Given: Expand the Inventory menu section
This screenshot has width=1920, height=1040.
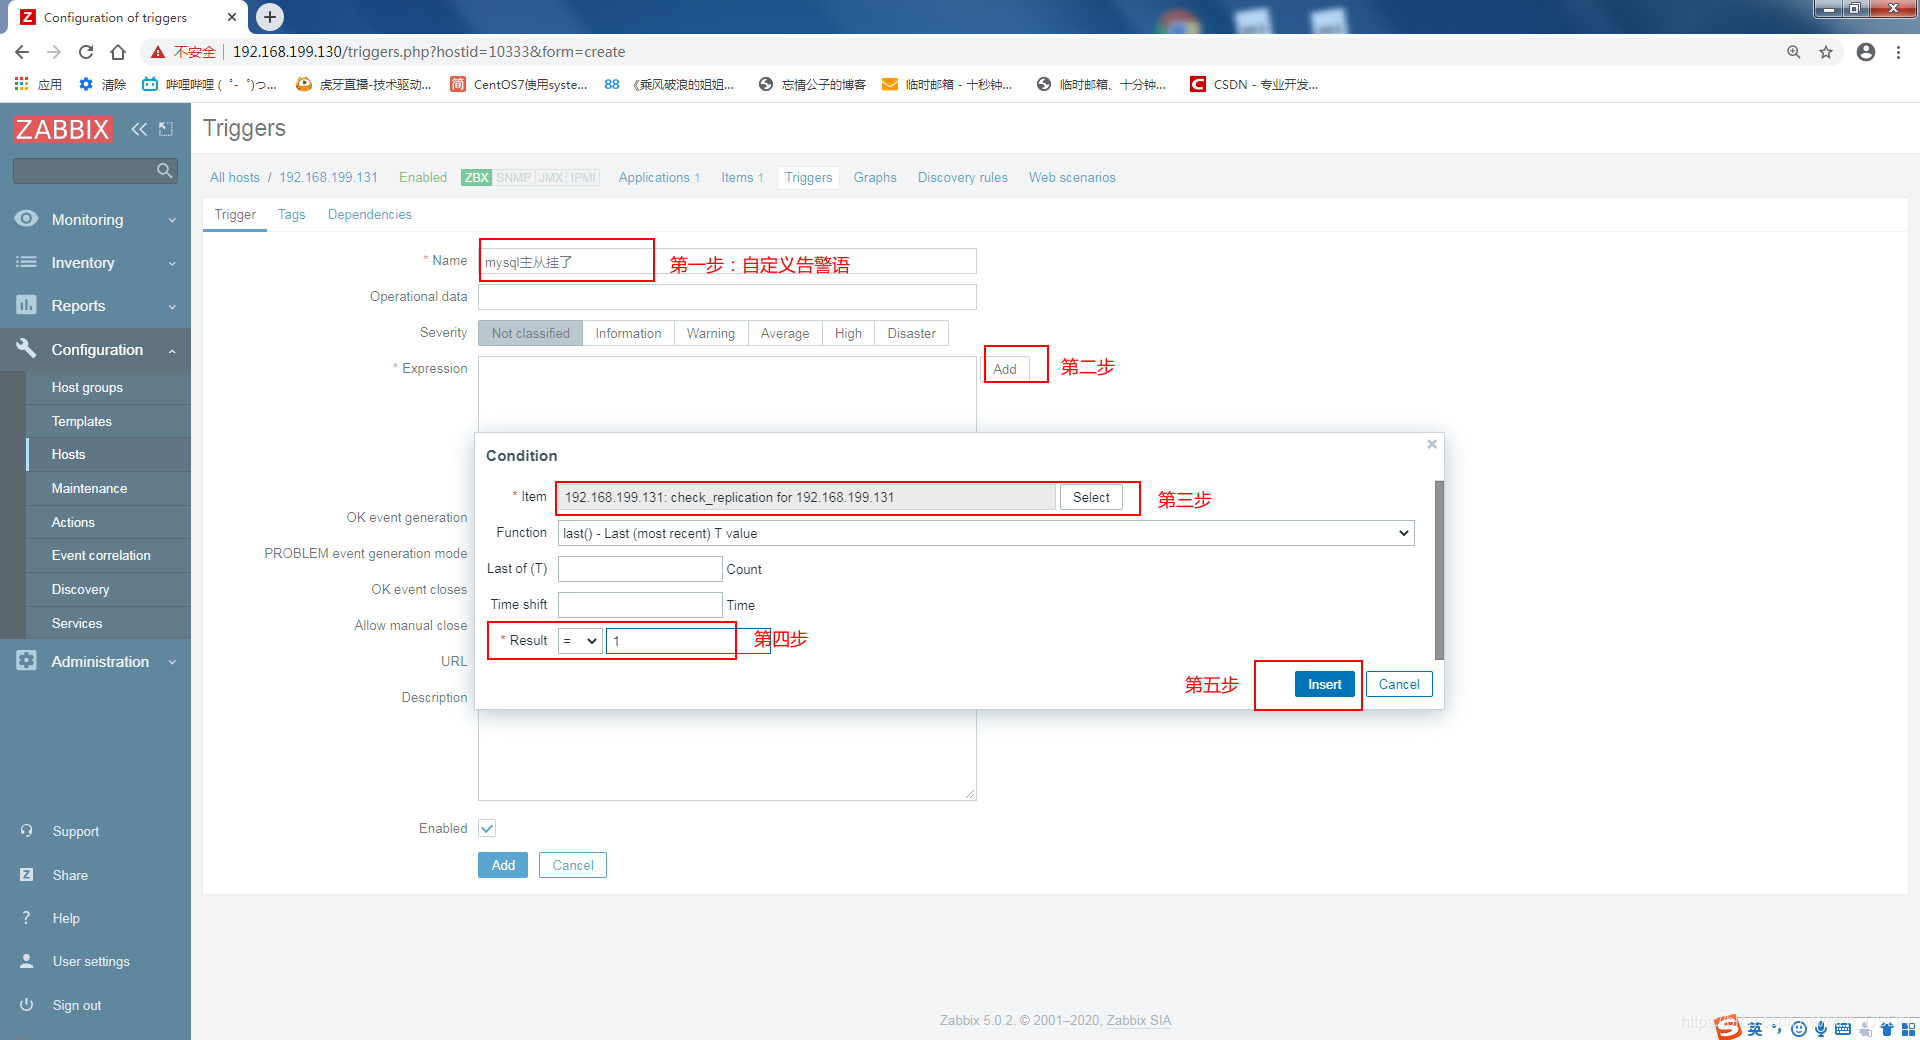Looking at the screenshot, I should pyautogui.click(x=95, y=262).
